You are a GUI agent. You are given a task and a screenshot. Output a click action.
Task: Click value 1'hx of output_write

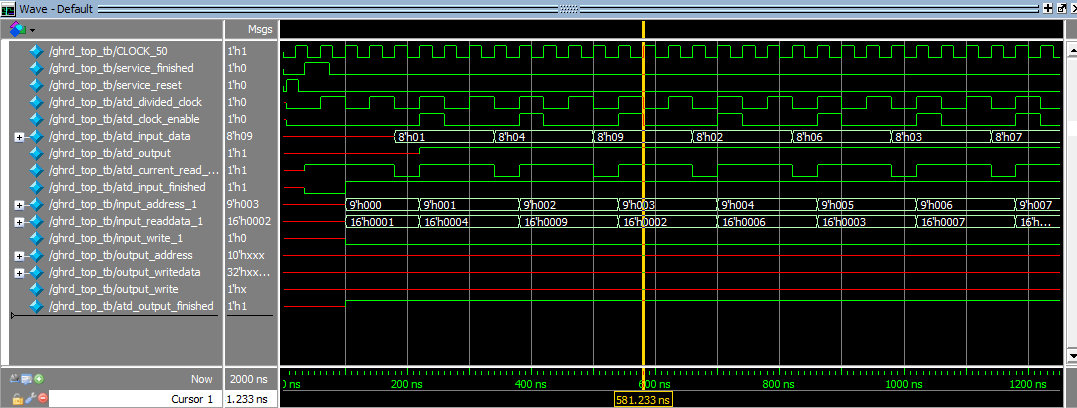tap(237, 290)
